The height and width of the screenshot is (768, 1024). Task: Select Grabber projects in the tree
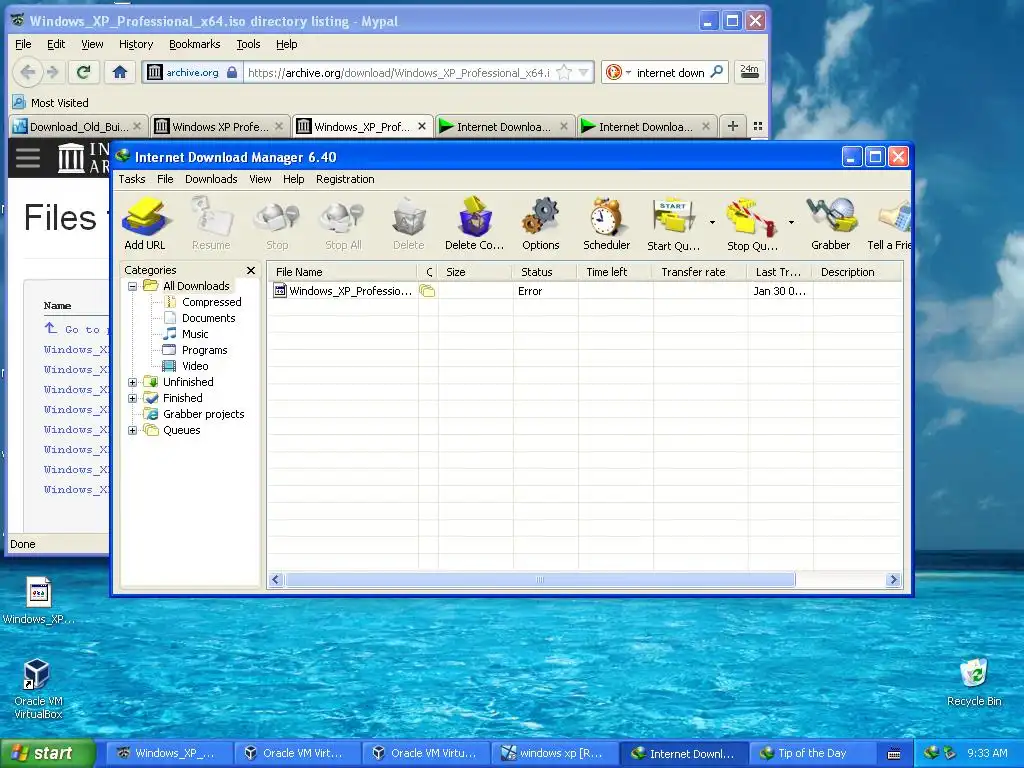[203, 414]
